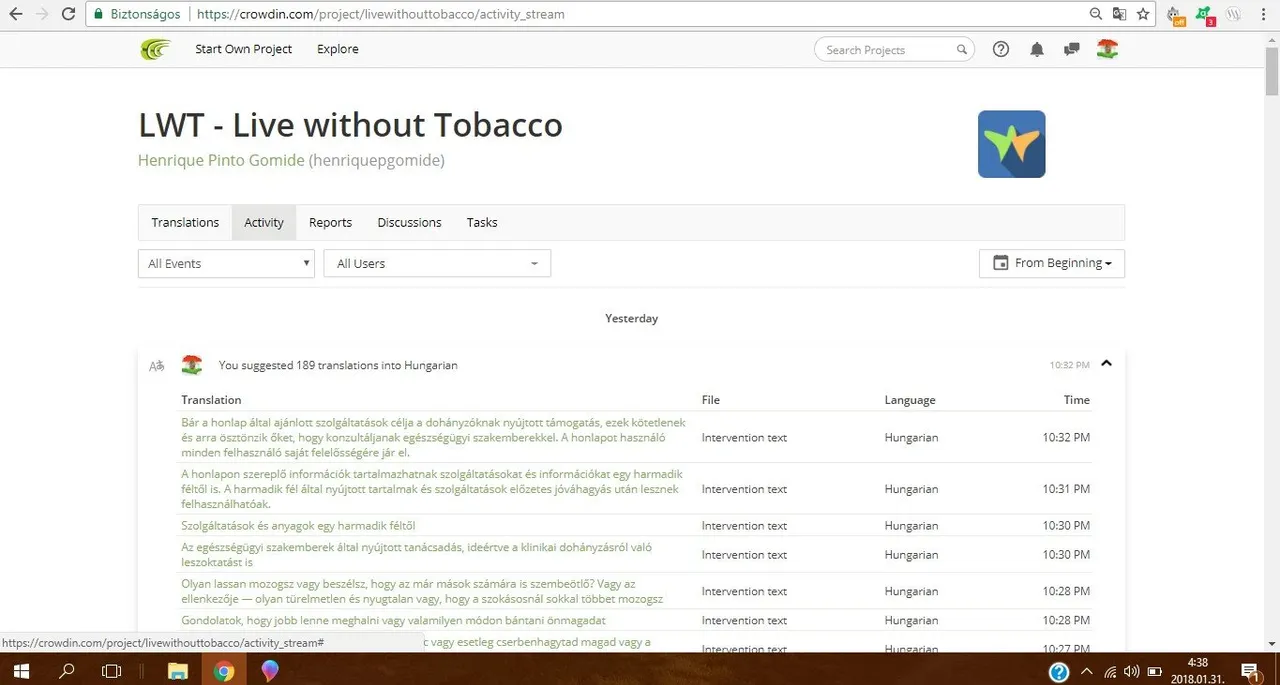Viewport: 1280px width, 685px height.
Task: Open the Action Center notifications icon
Action: 1250,671
